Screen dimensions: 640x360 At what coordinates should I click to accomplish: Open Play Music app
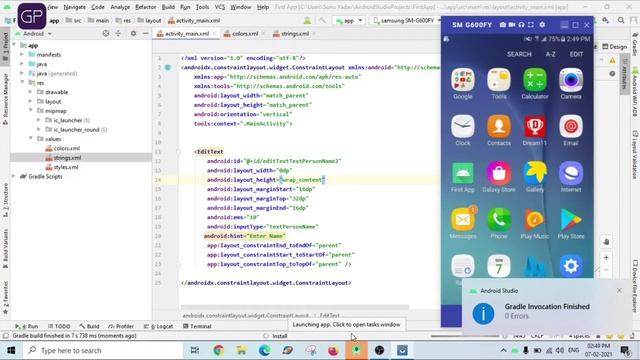(535, 220)
